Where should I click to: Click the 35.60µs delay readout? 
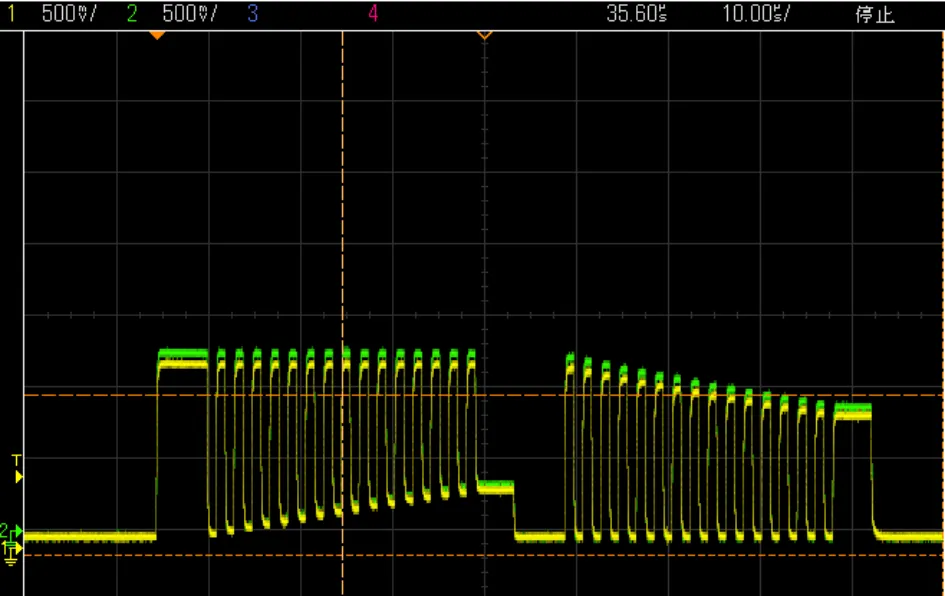pos(636,14)
